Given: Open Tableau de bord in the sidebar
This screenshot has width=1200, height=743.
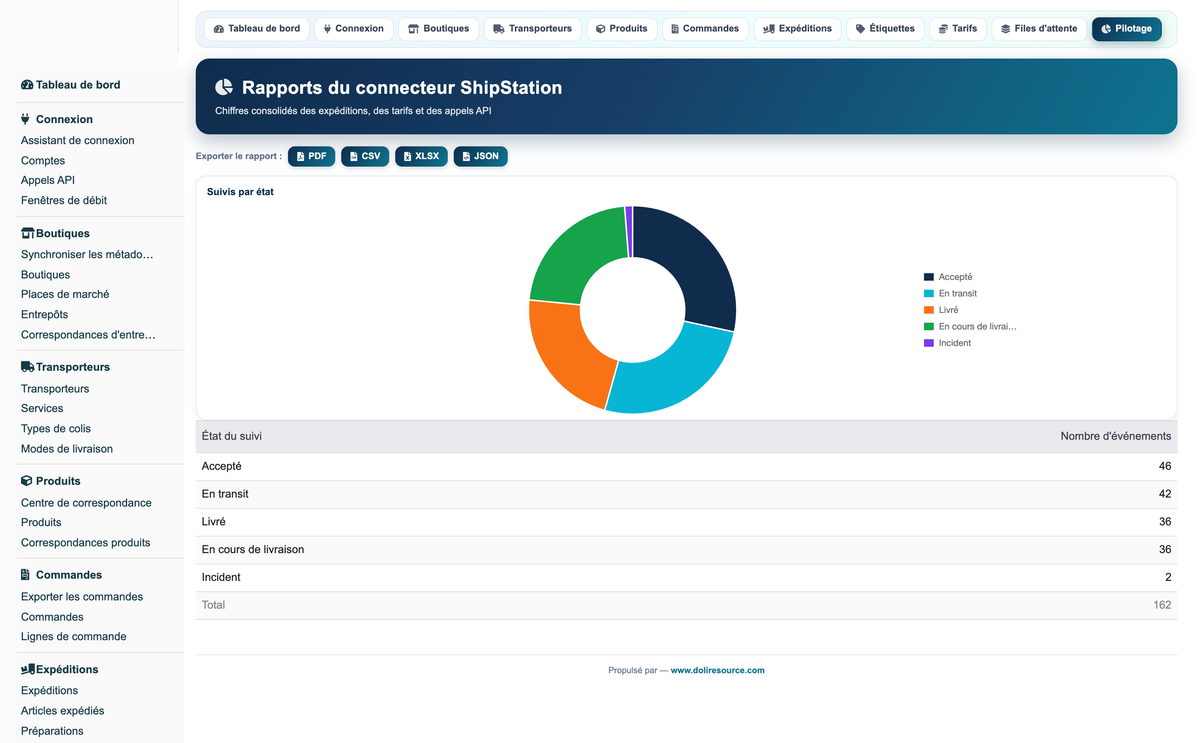Looking at the screenshot, I should [x=78, y=85].
